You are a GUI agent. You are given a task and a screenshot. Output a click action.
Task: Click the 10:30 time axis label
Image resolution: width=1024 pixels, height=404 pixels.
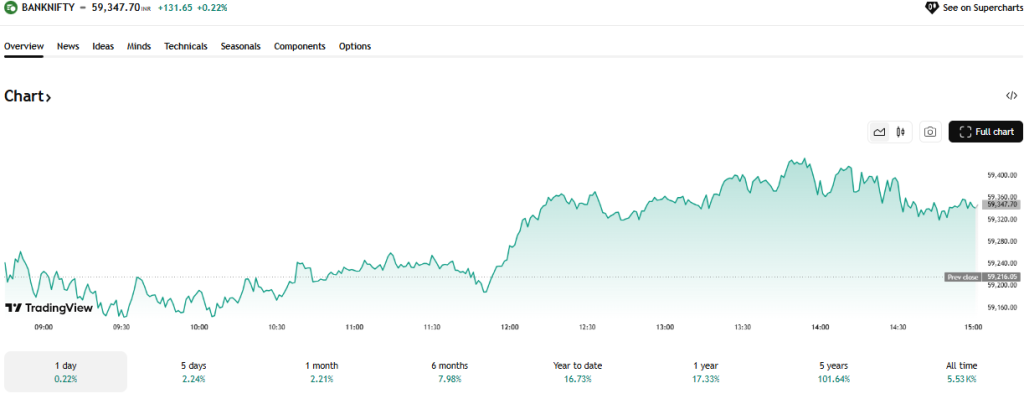tap(276, 327)
